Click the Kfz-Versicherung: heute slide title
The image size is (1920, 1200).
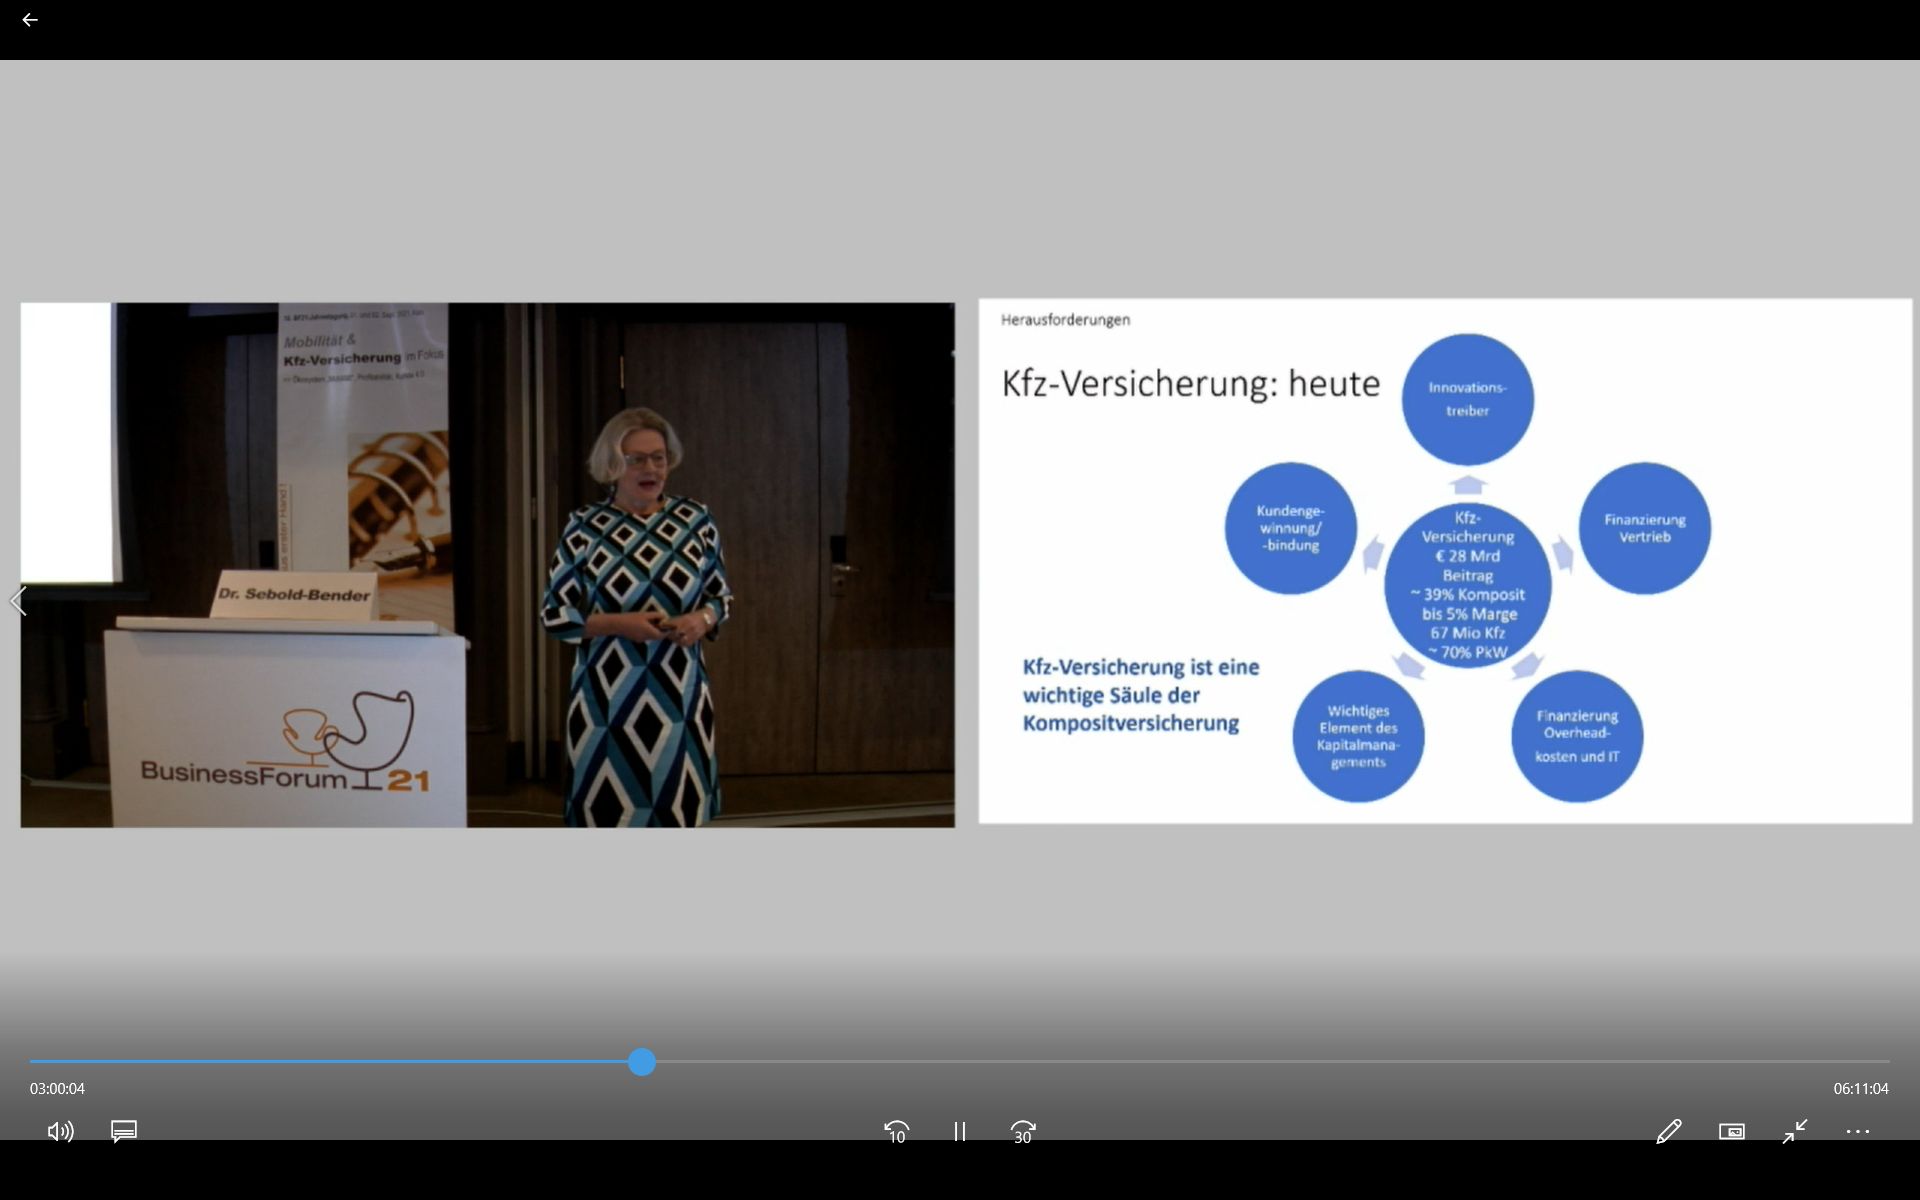(1190, 384)
